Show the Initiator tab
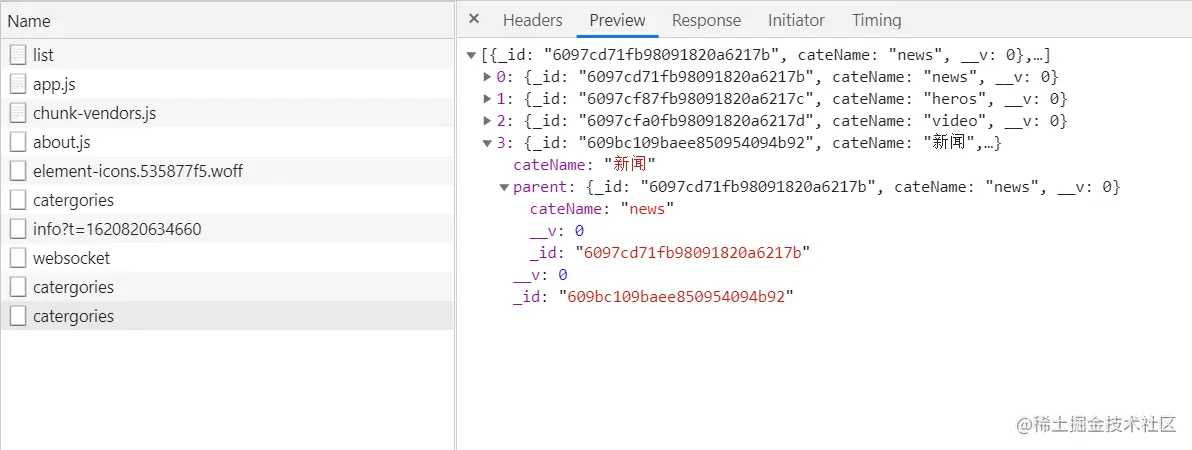 [796, 21]
